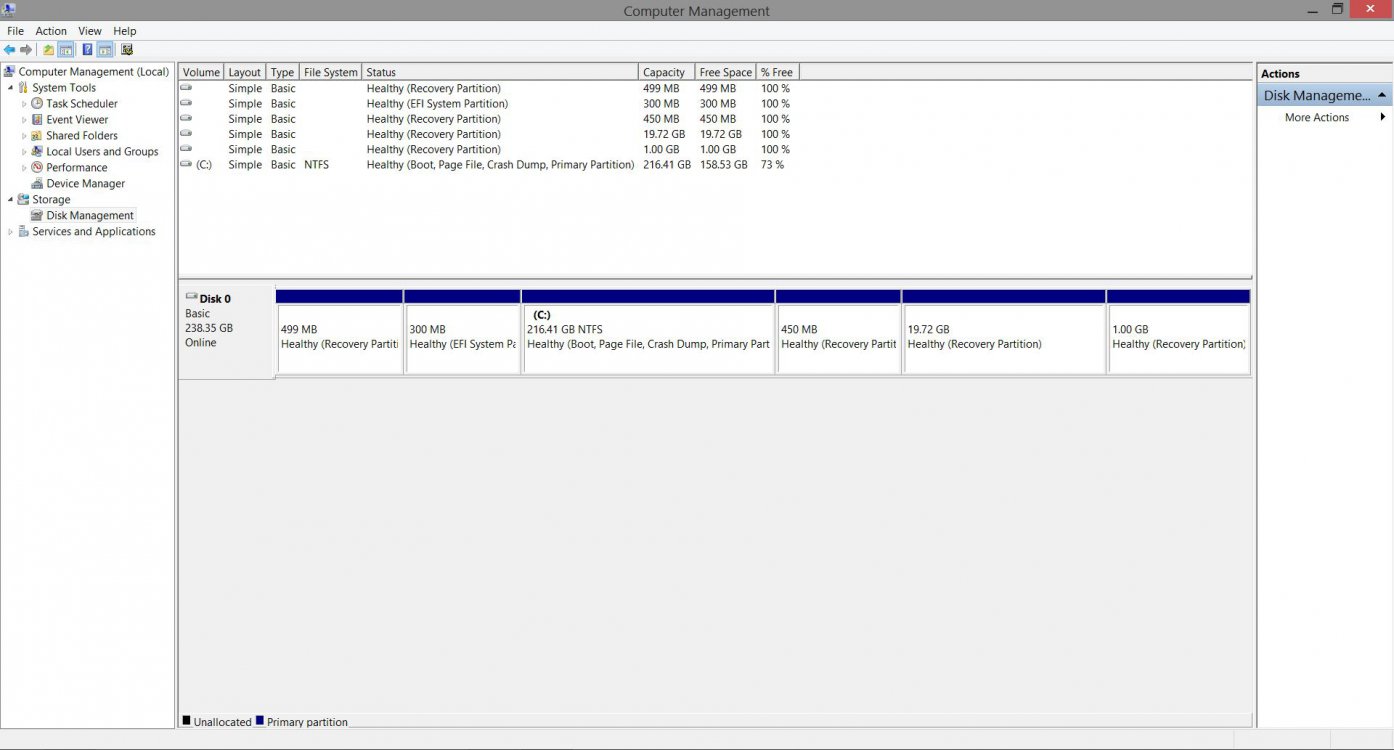Click the drive icon of the 300 MB volume row

tap(186, 103)
